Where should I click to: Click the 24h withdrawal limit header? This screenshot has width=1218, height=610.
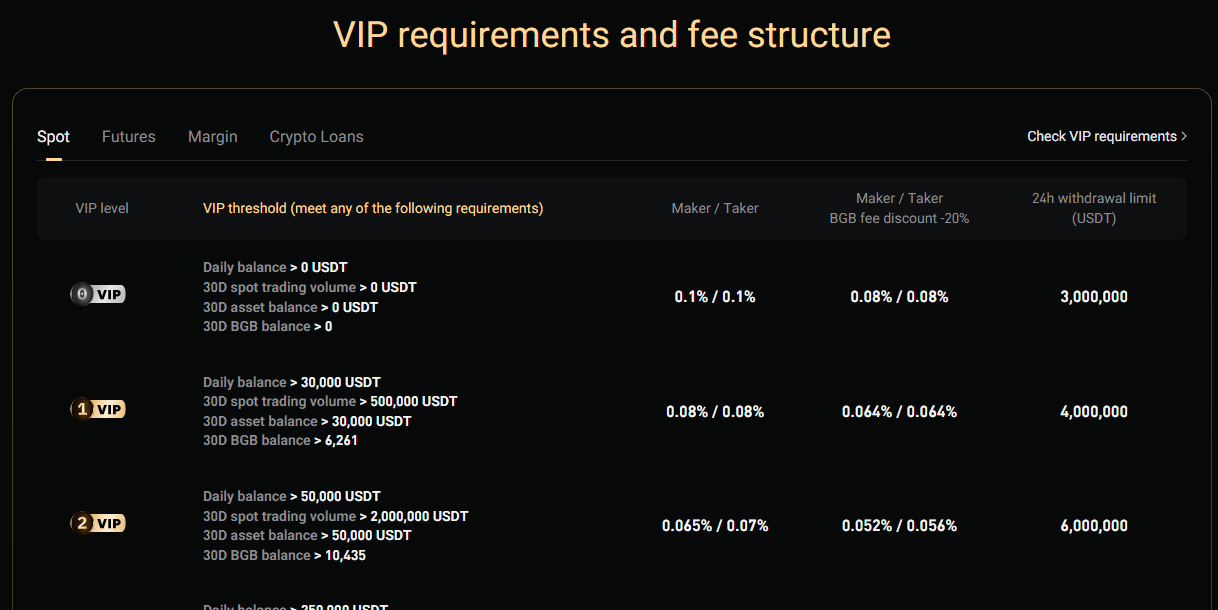(1094, 208)
